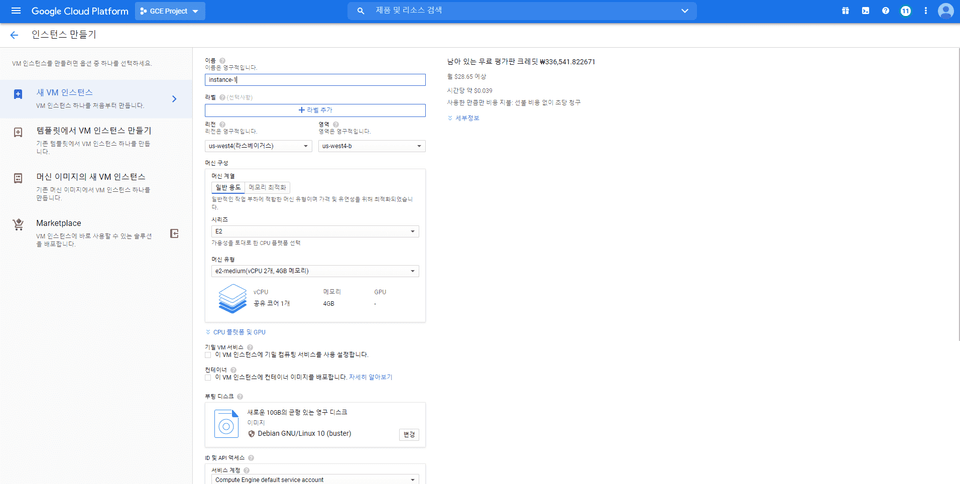The height and width of the screenshot is (484, 960).
Task: Click help icon next to 부팅 디스크
Action: pyautogui.click(x=239, y=397)
